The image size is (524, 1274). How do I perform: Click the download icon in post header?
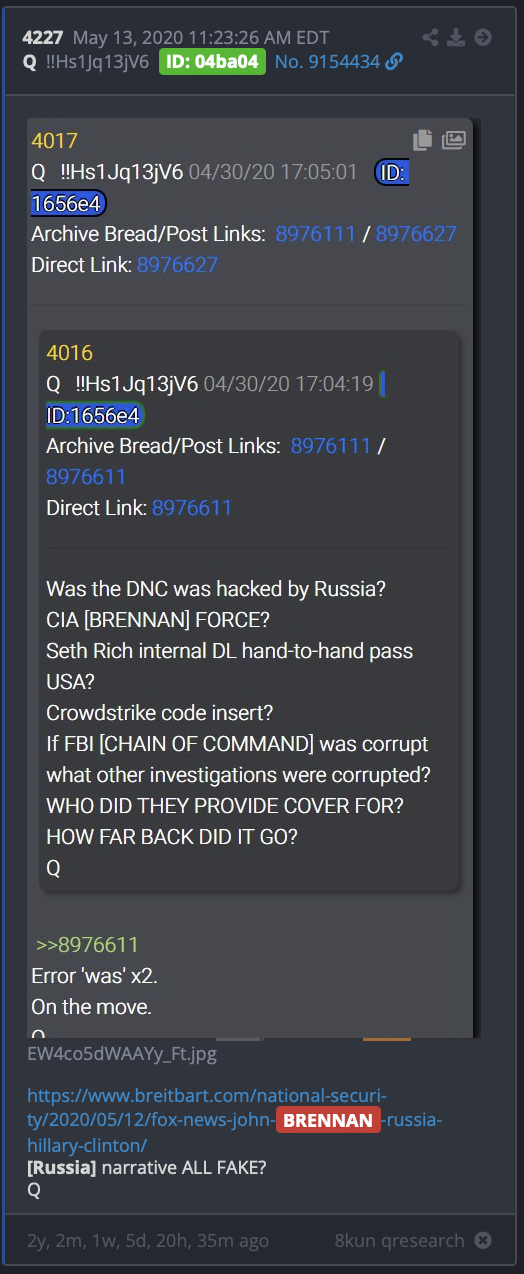coord(456,38)
